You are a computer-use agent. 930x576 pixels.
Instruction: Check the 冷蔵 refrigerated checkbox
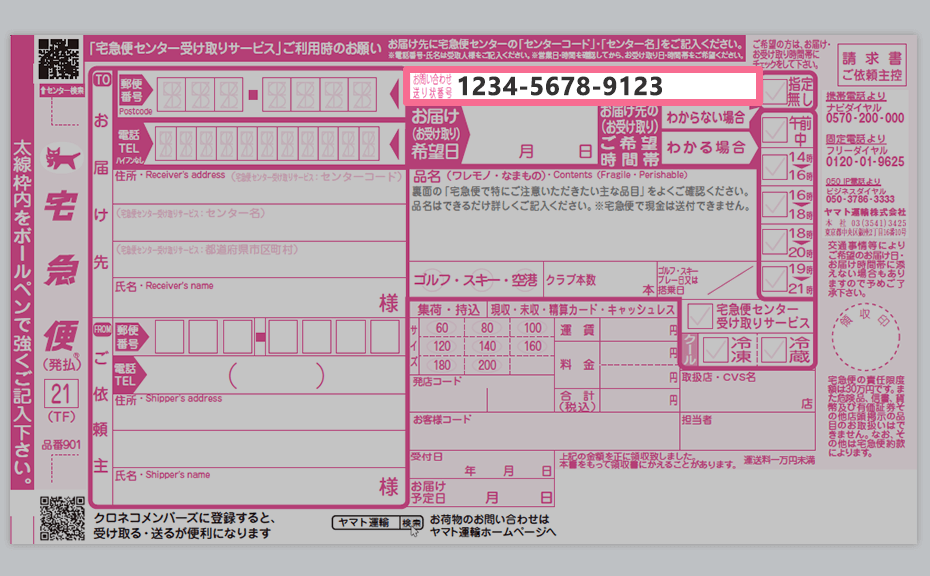pos(774,349)
